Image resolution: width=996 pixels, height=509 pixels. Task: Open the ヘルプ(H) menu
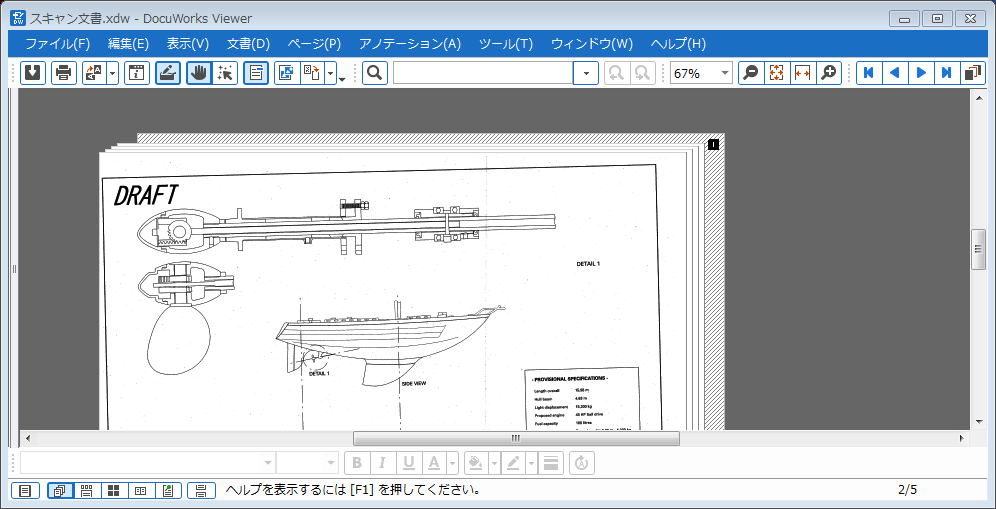678,44
